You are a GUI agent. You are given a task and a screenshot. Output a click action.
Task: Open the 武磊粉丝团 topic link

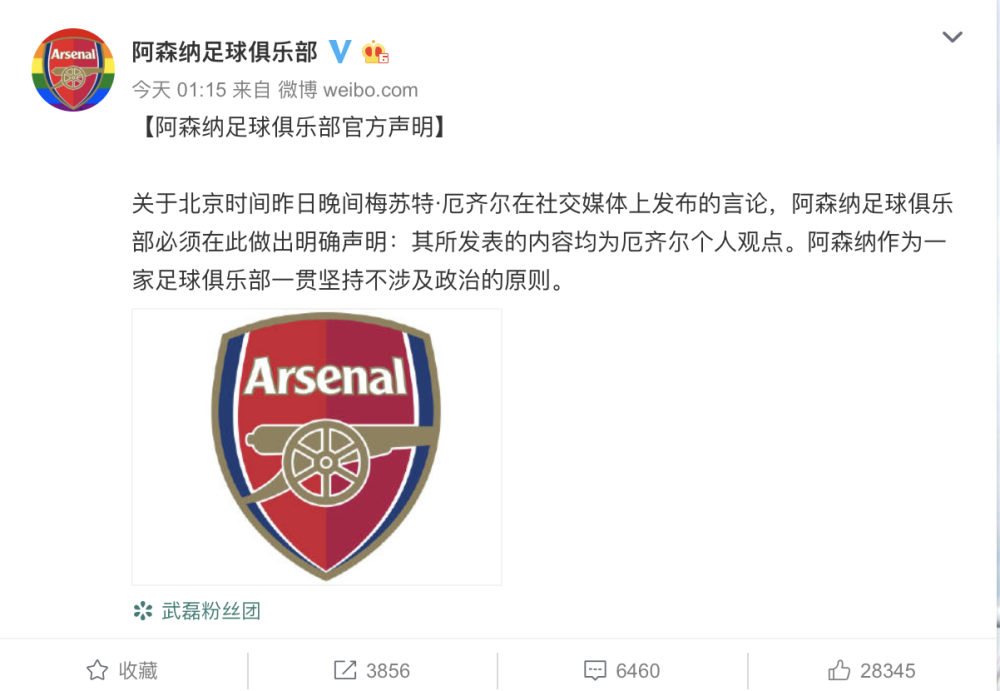[211, 611]
